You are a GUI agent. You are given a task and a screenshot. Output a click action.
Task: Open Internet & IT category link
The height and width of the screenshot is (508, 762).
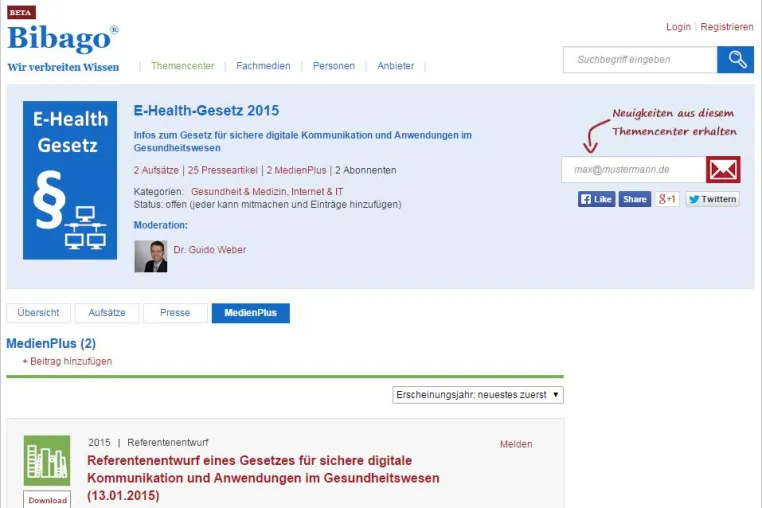(317, 192)
